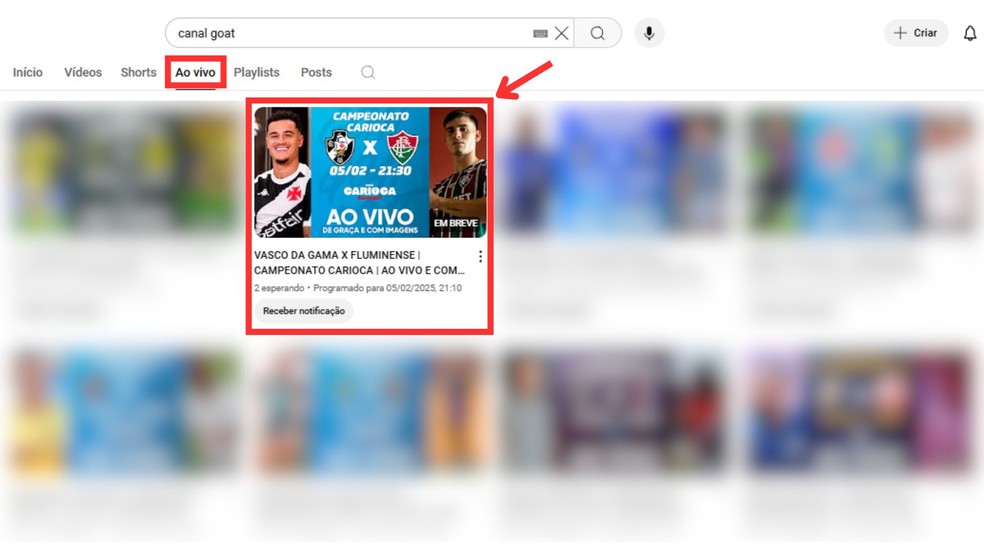Click the magnifier search button

click(x=597, y=33)
